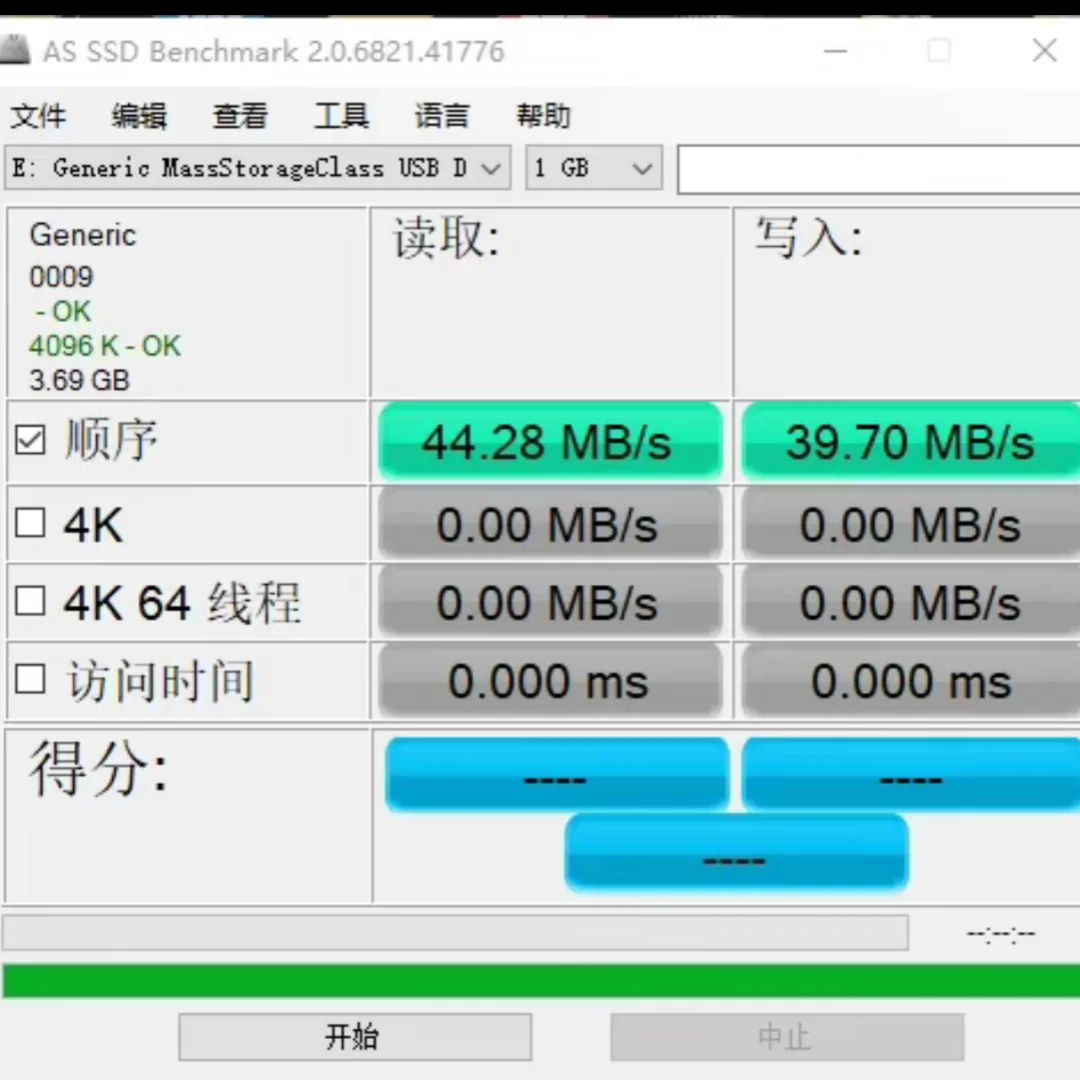Open the 语言 menu
Image resolution: width=1080 pixels, height=1080 pixels.
(442, 116)
